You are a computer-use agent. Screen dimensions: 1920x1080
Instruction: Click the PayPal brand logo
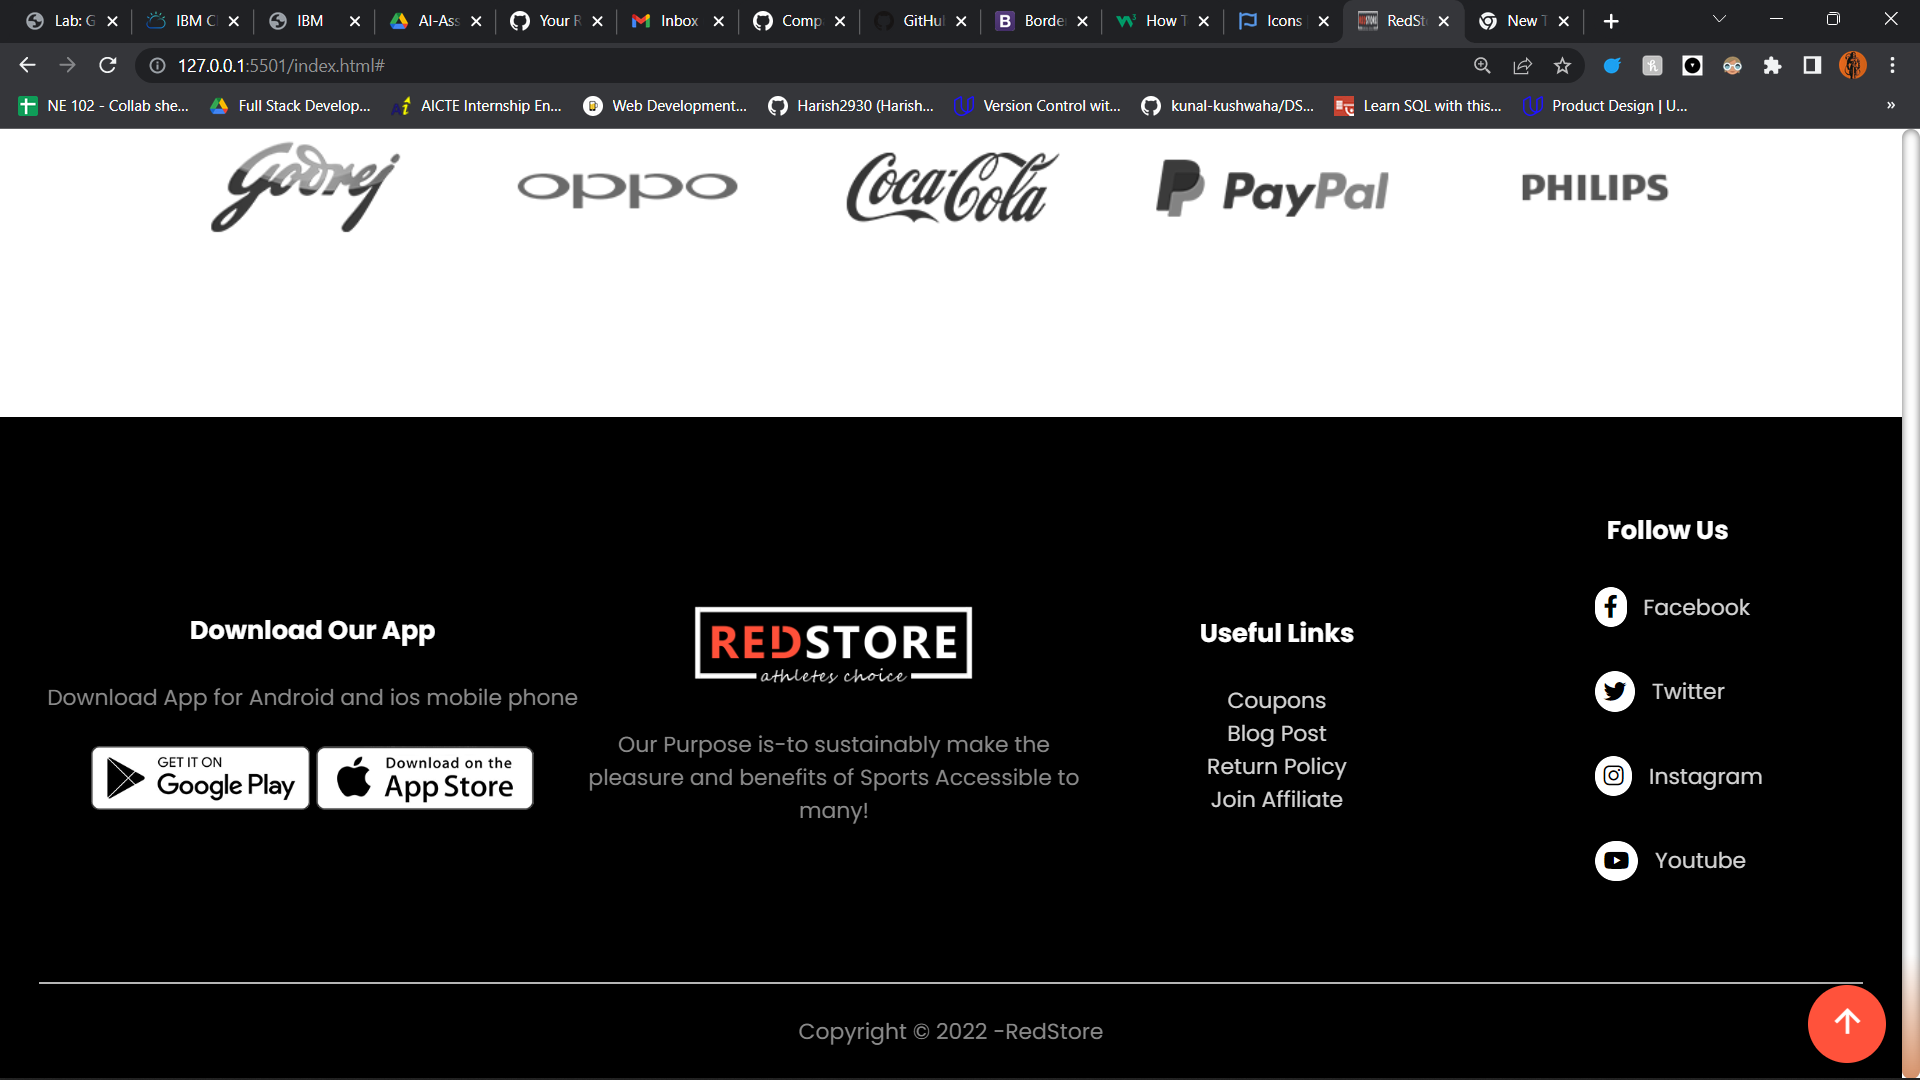point(1272,189)
